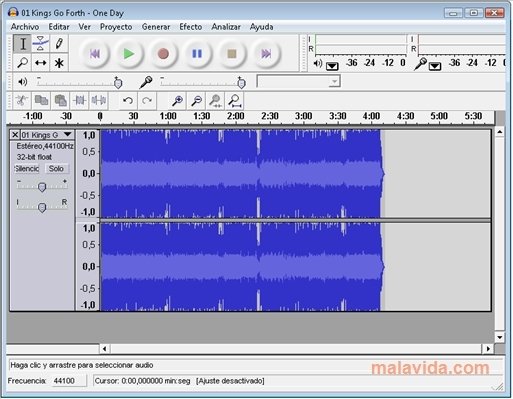Click the horizontal scrollbar right arrow
Screen dimensions: 513x399
488,349
